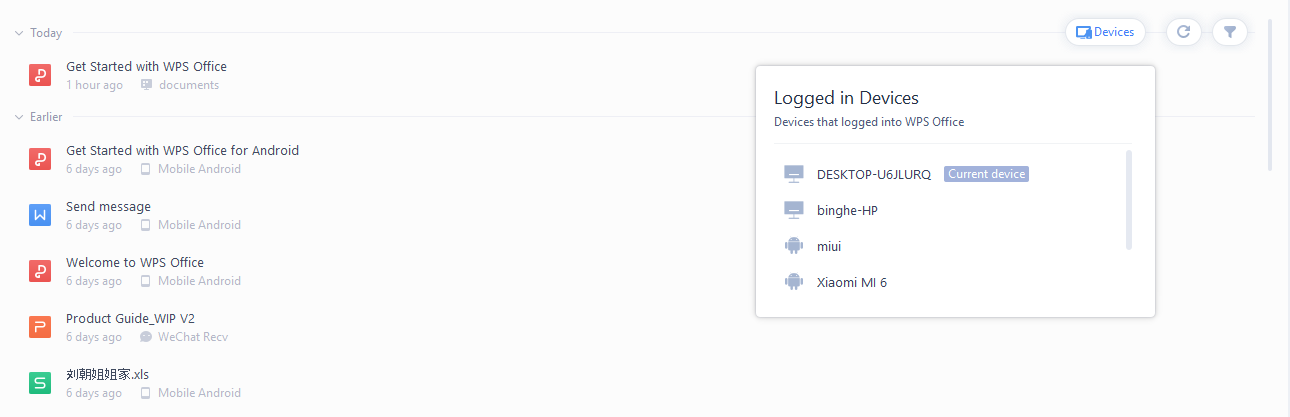Click the Logged in Devices list scrollbar
The image size is (1290, 417).
tap(1129, 199)
